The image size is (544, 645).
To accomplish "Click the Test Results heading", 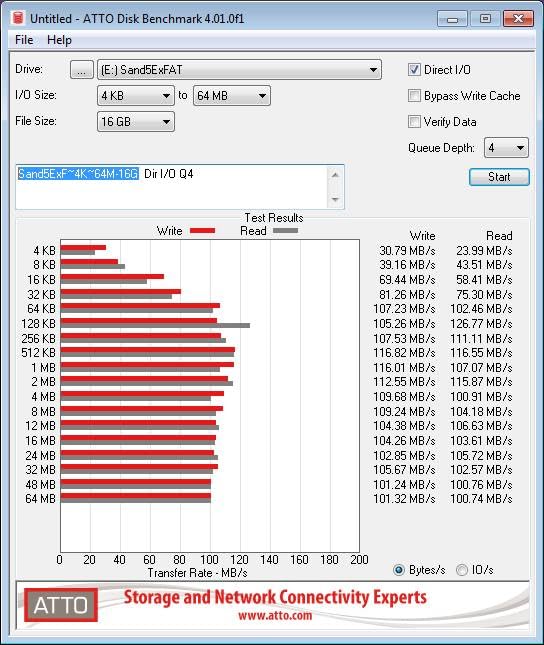I will click(x=274, y=218).
